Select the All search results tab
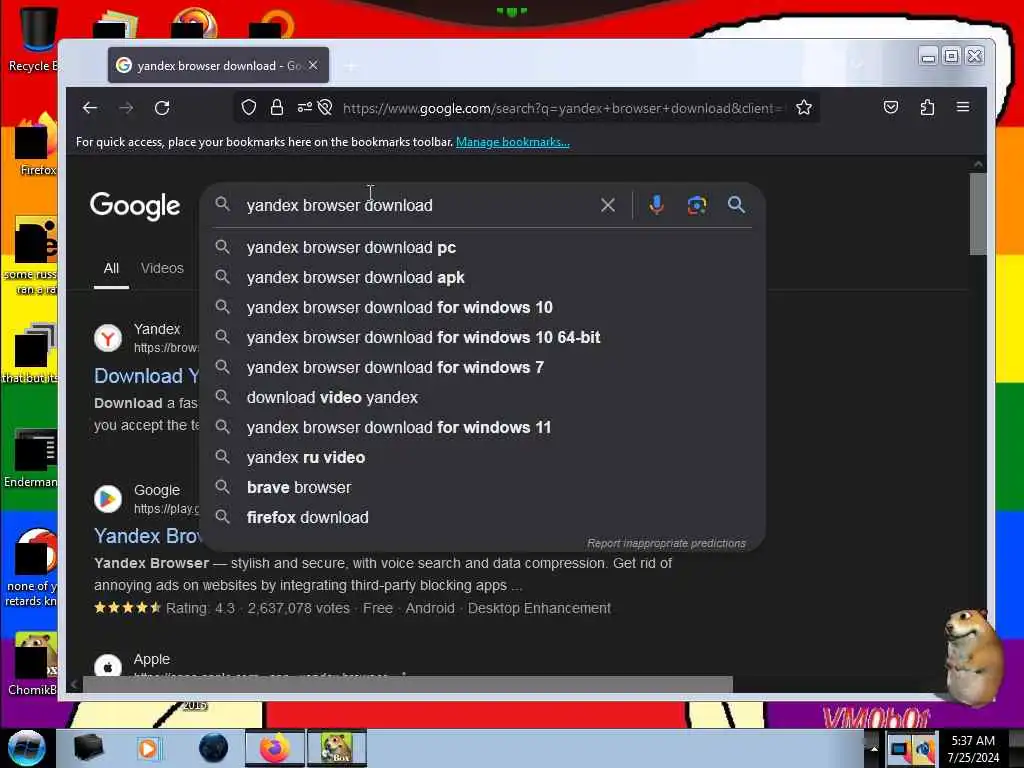 click(111, 268)
